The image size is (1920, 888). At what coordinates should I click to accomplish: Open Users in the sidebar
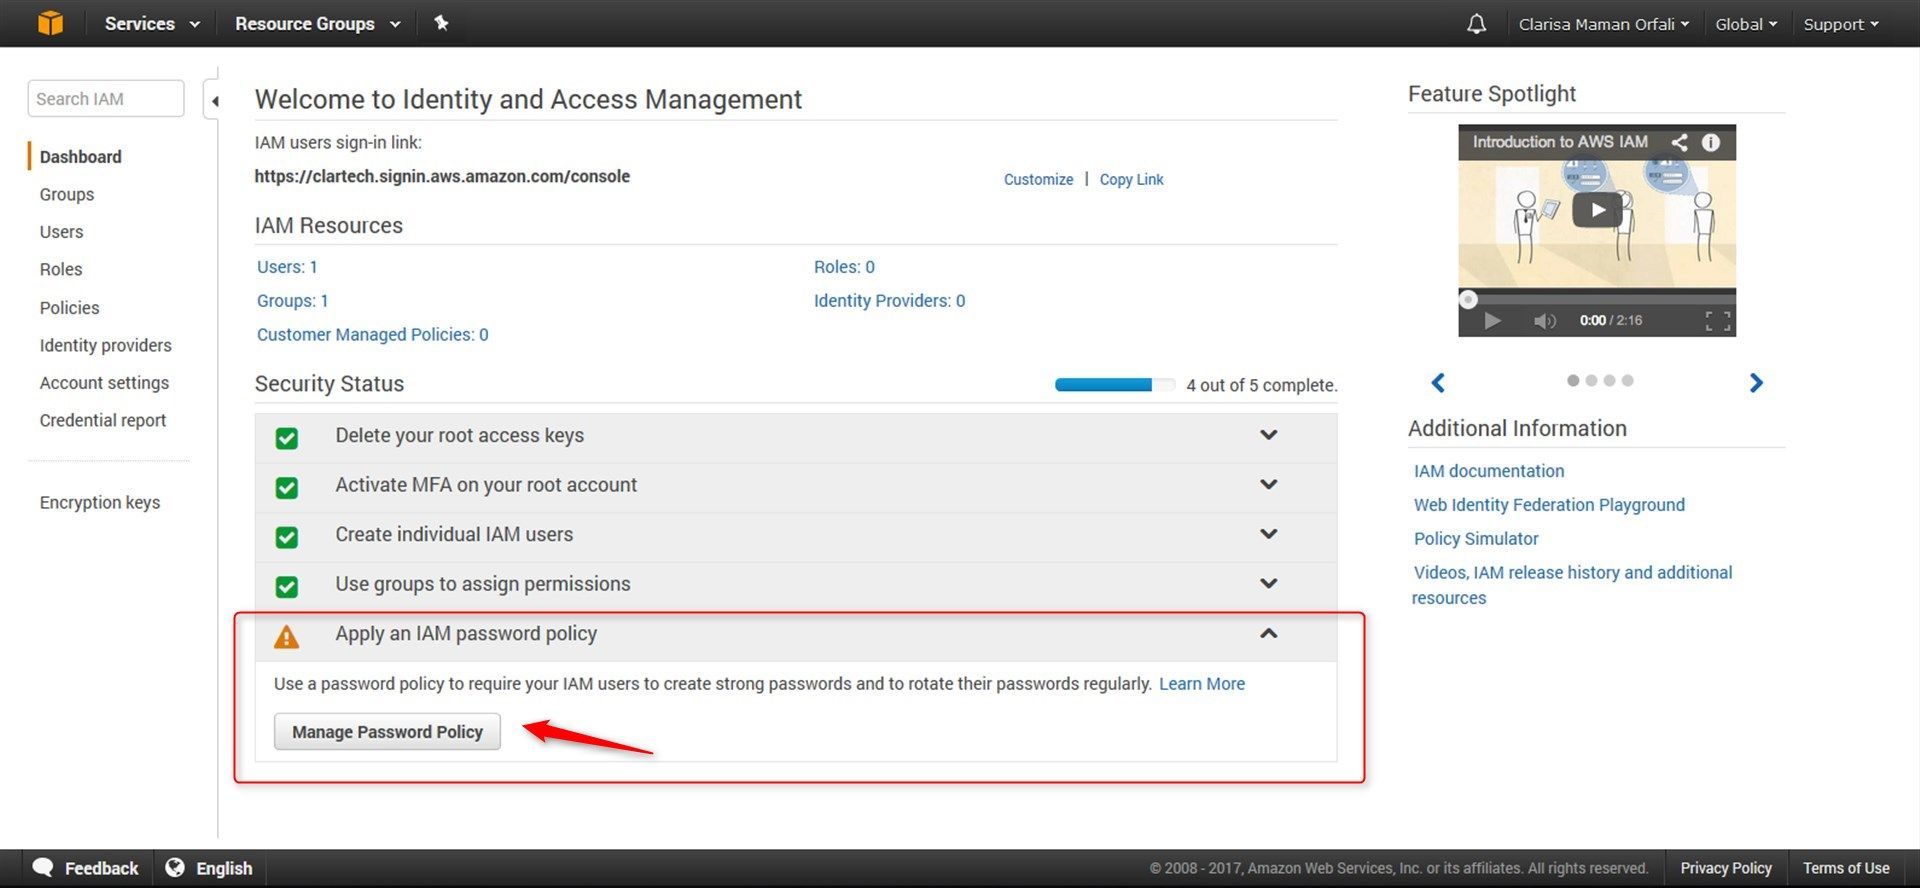click(61, 232)
